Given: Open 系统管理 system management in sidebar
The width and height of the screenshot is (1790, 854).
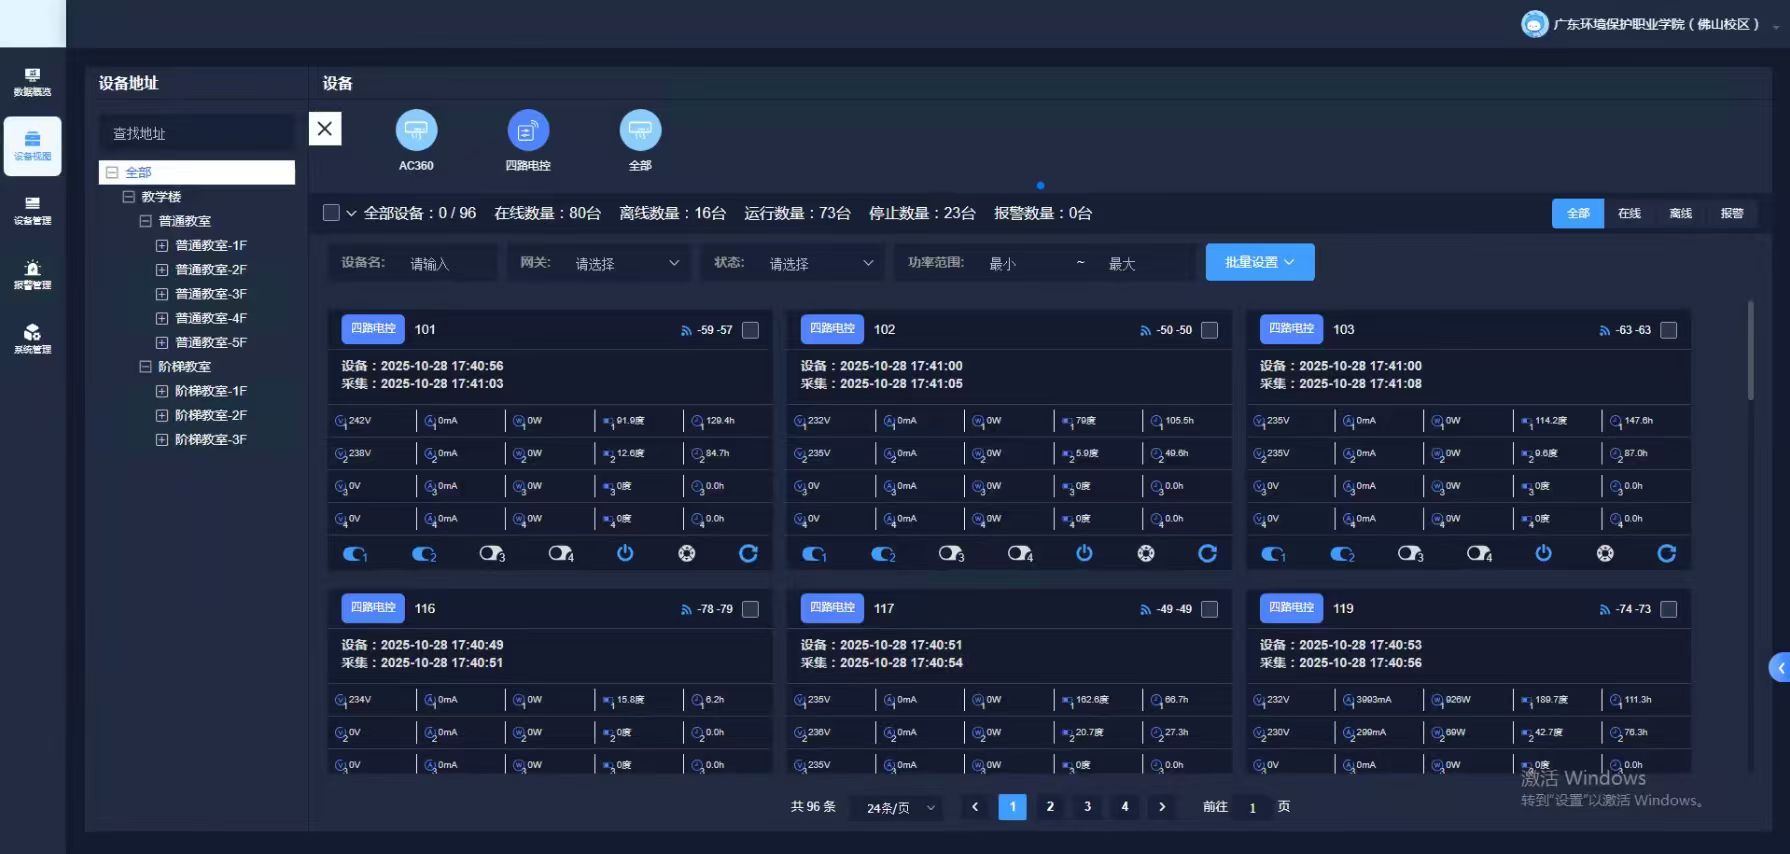Looking at the screenshot, I should click(x=32, y=339).
